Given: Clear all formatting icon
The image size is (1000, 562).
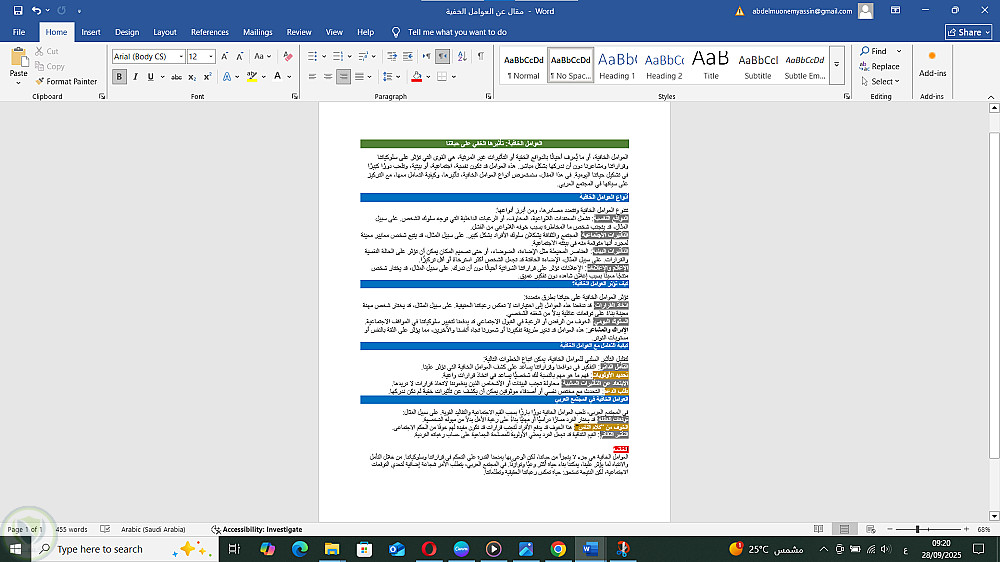Looking at the screenshot, I should (288, 56).
